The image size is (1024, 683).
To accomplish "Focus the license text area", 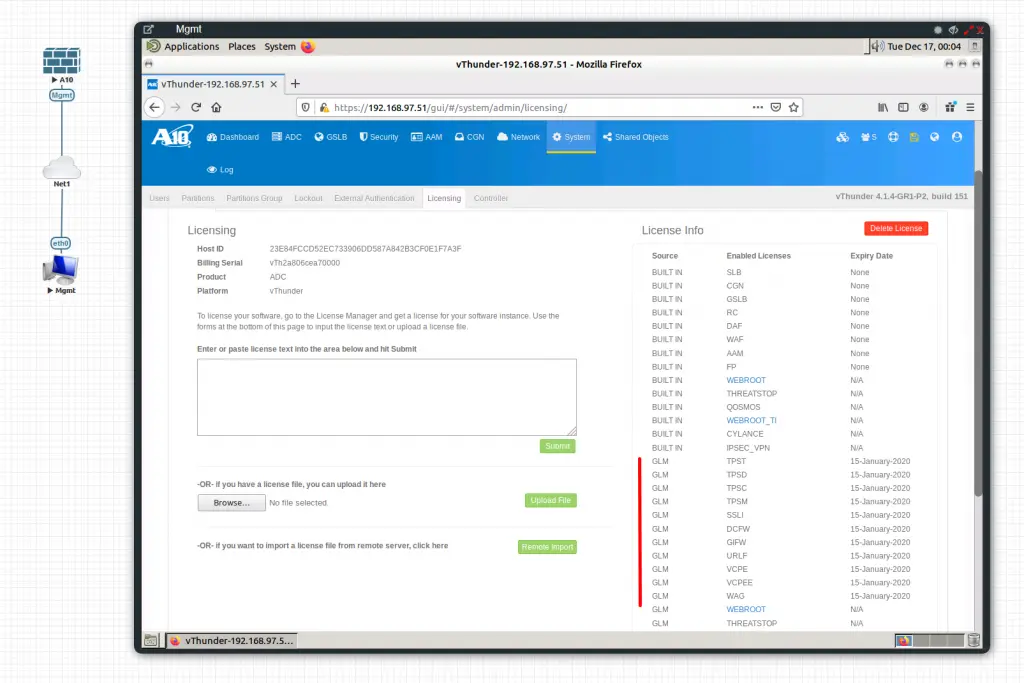I will click(x=387, y=397).
